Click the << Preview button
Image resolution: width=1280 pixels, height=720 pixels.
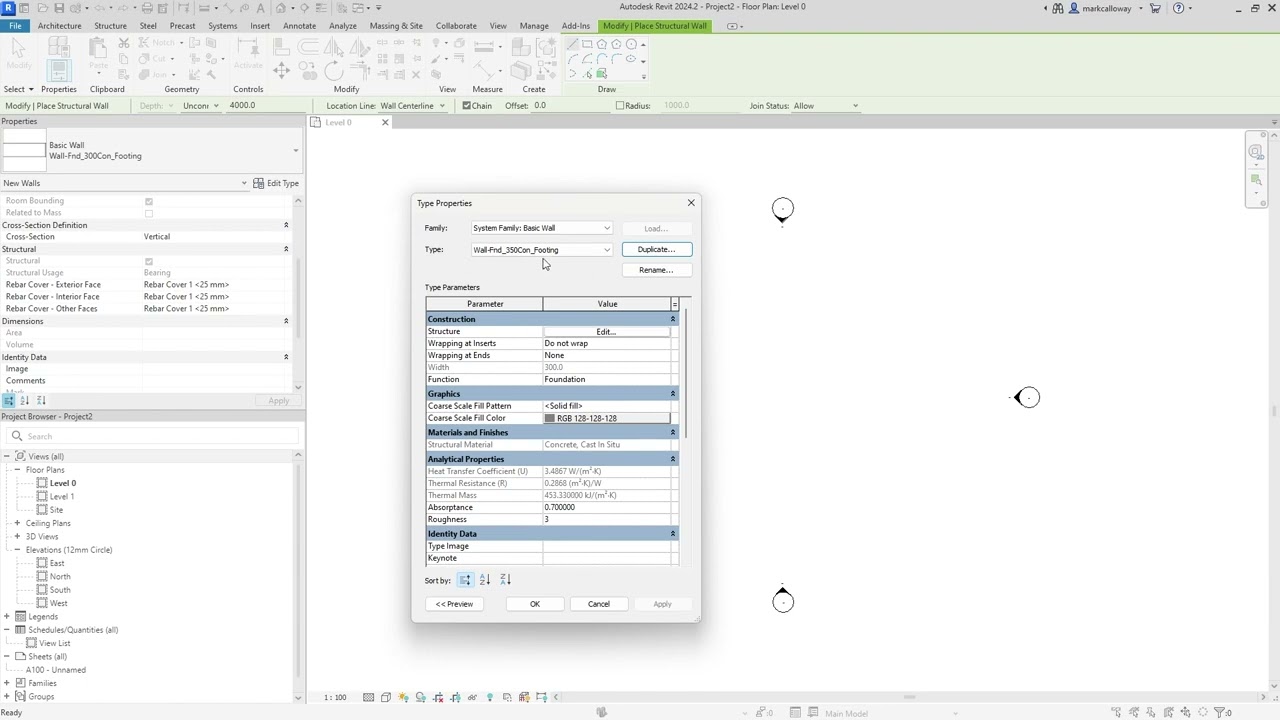pos(454,604)
